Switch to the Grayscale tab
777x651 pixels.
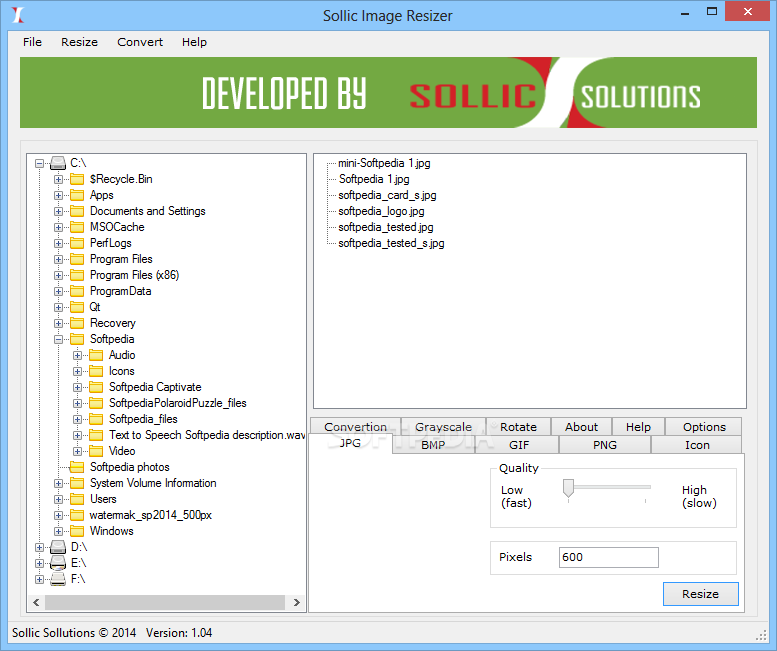click(444, 427)
